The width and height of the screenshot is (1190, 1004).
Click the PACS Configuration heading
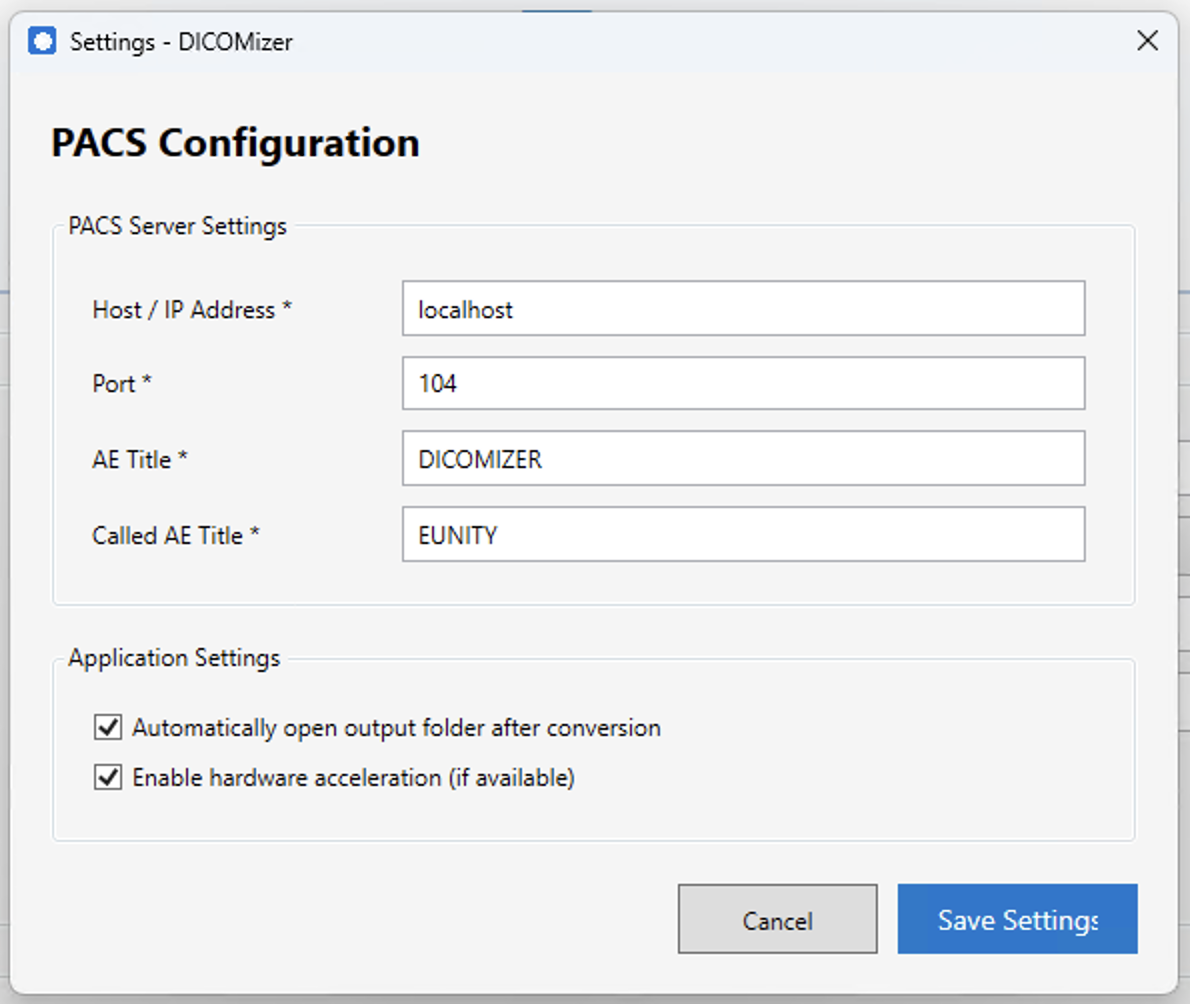point(235,142)
